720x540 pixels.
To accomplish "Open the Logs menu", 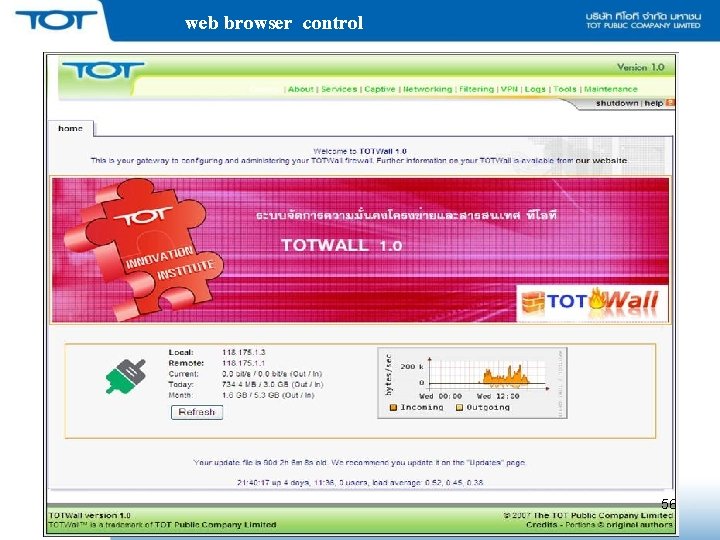I will (535, 89).
